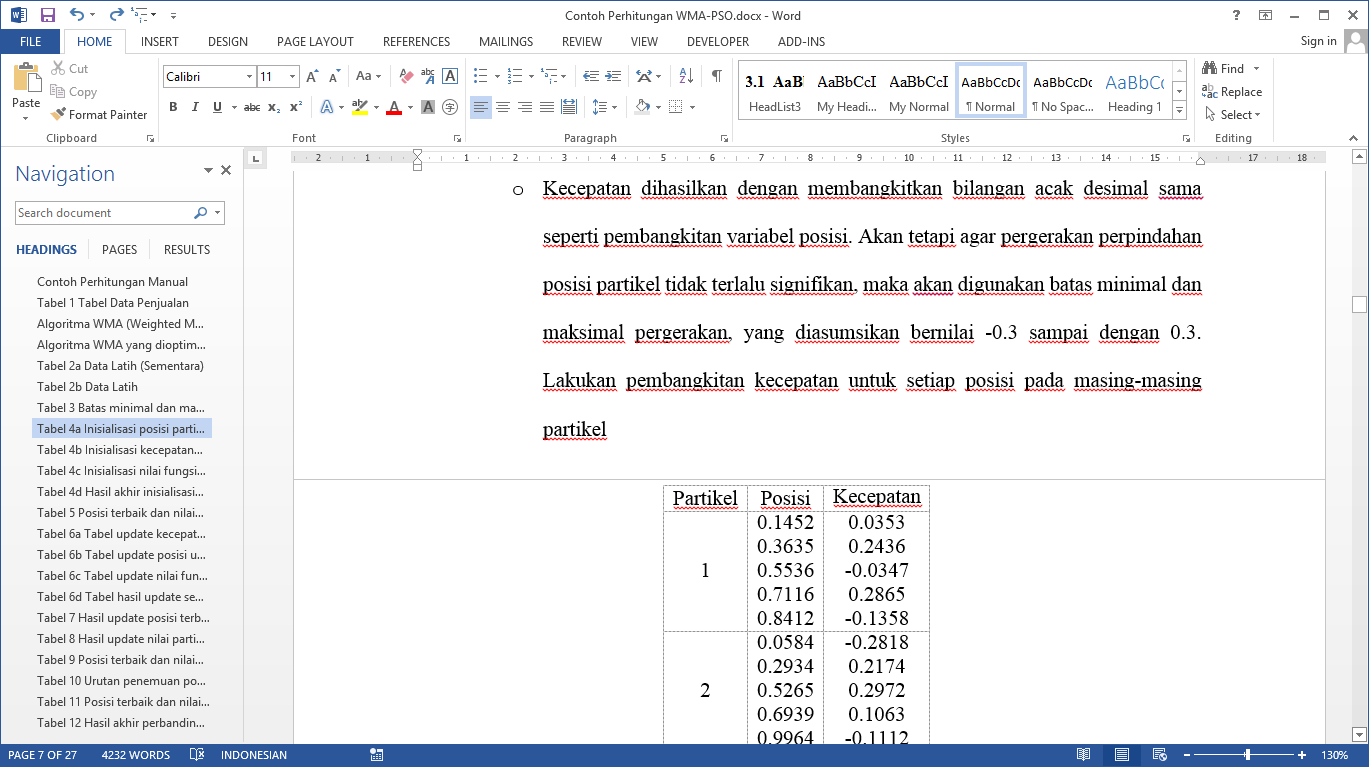
Task: Click the Save icon in quick access toolbar
Action: 47,15
